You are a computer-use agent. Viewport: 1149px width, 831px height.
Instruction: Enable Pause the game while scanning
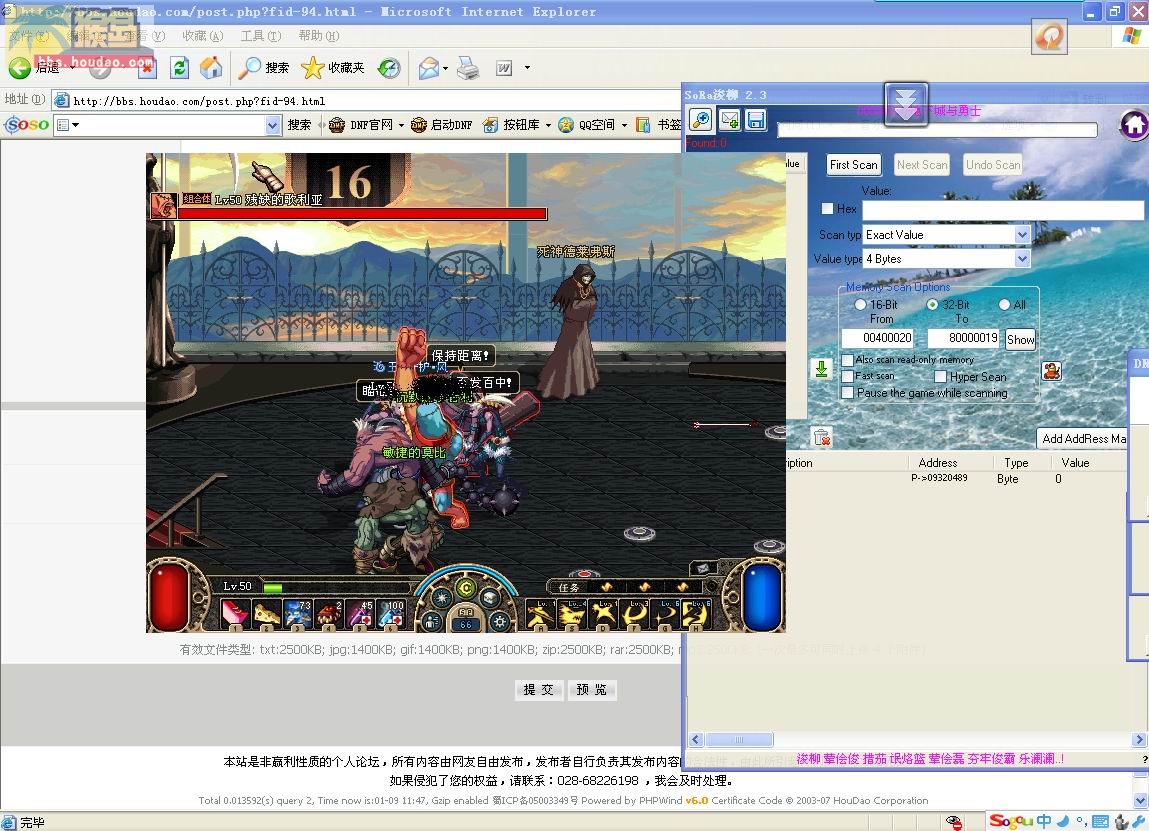tap(848, 393)
